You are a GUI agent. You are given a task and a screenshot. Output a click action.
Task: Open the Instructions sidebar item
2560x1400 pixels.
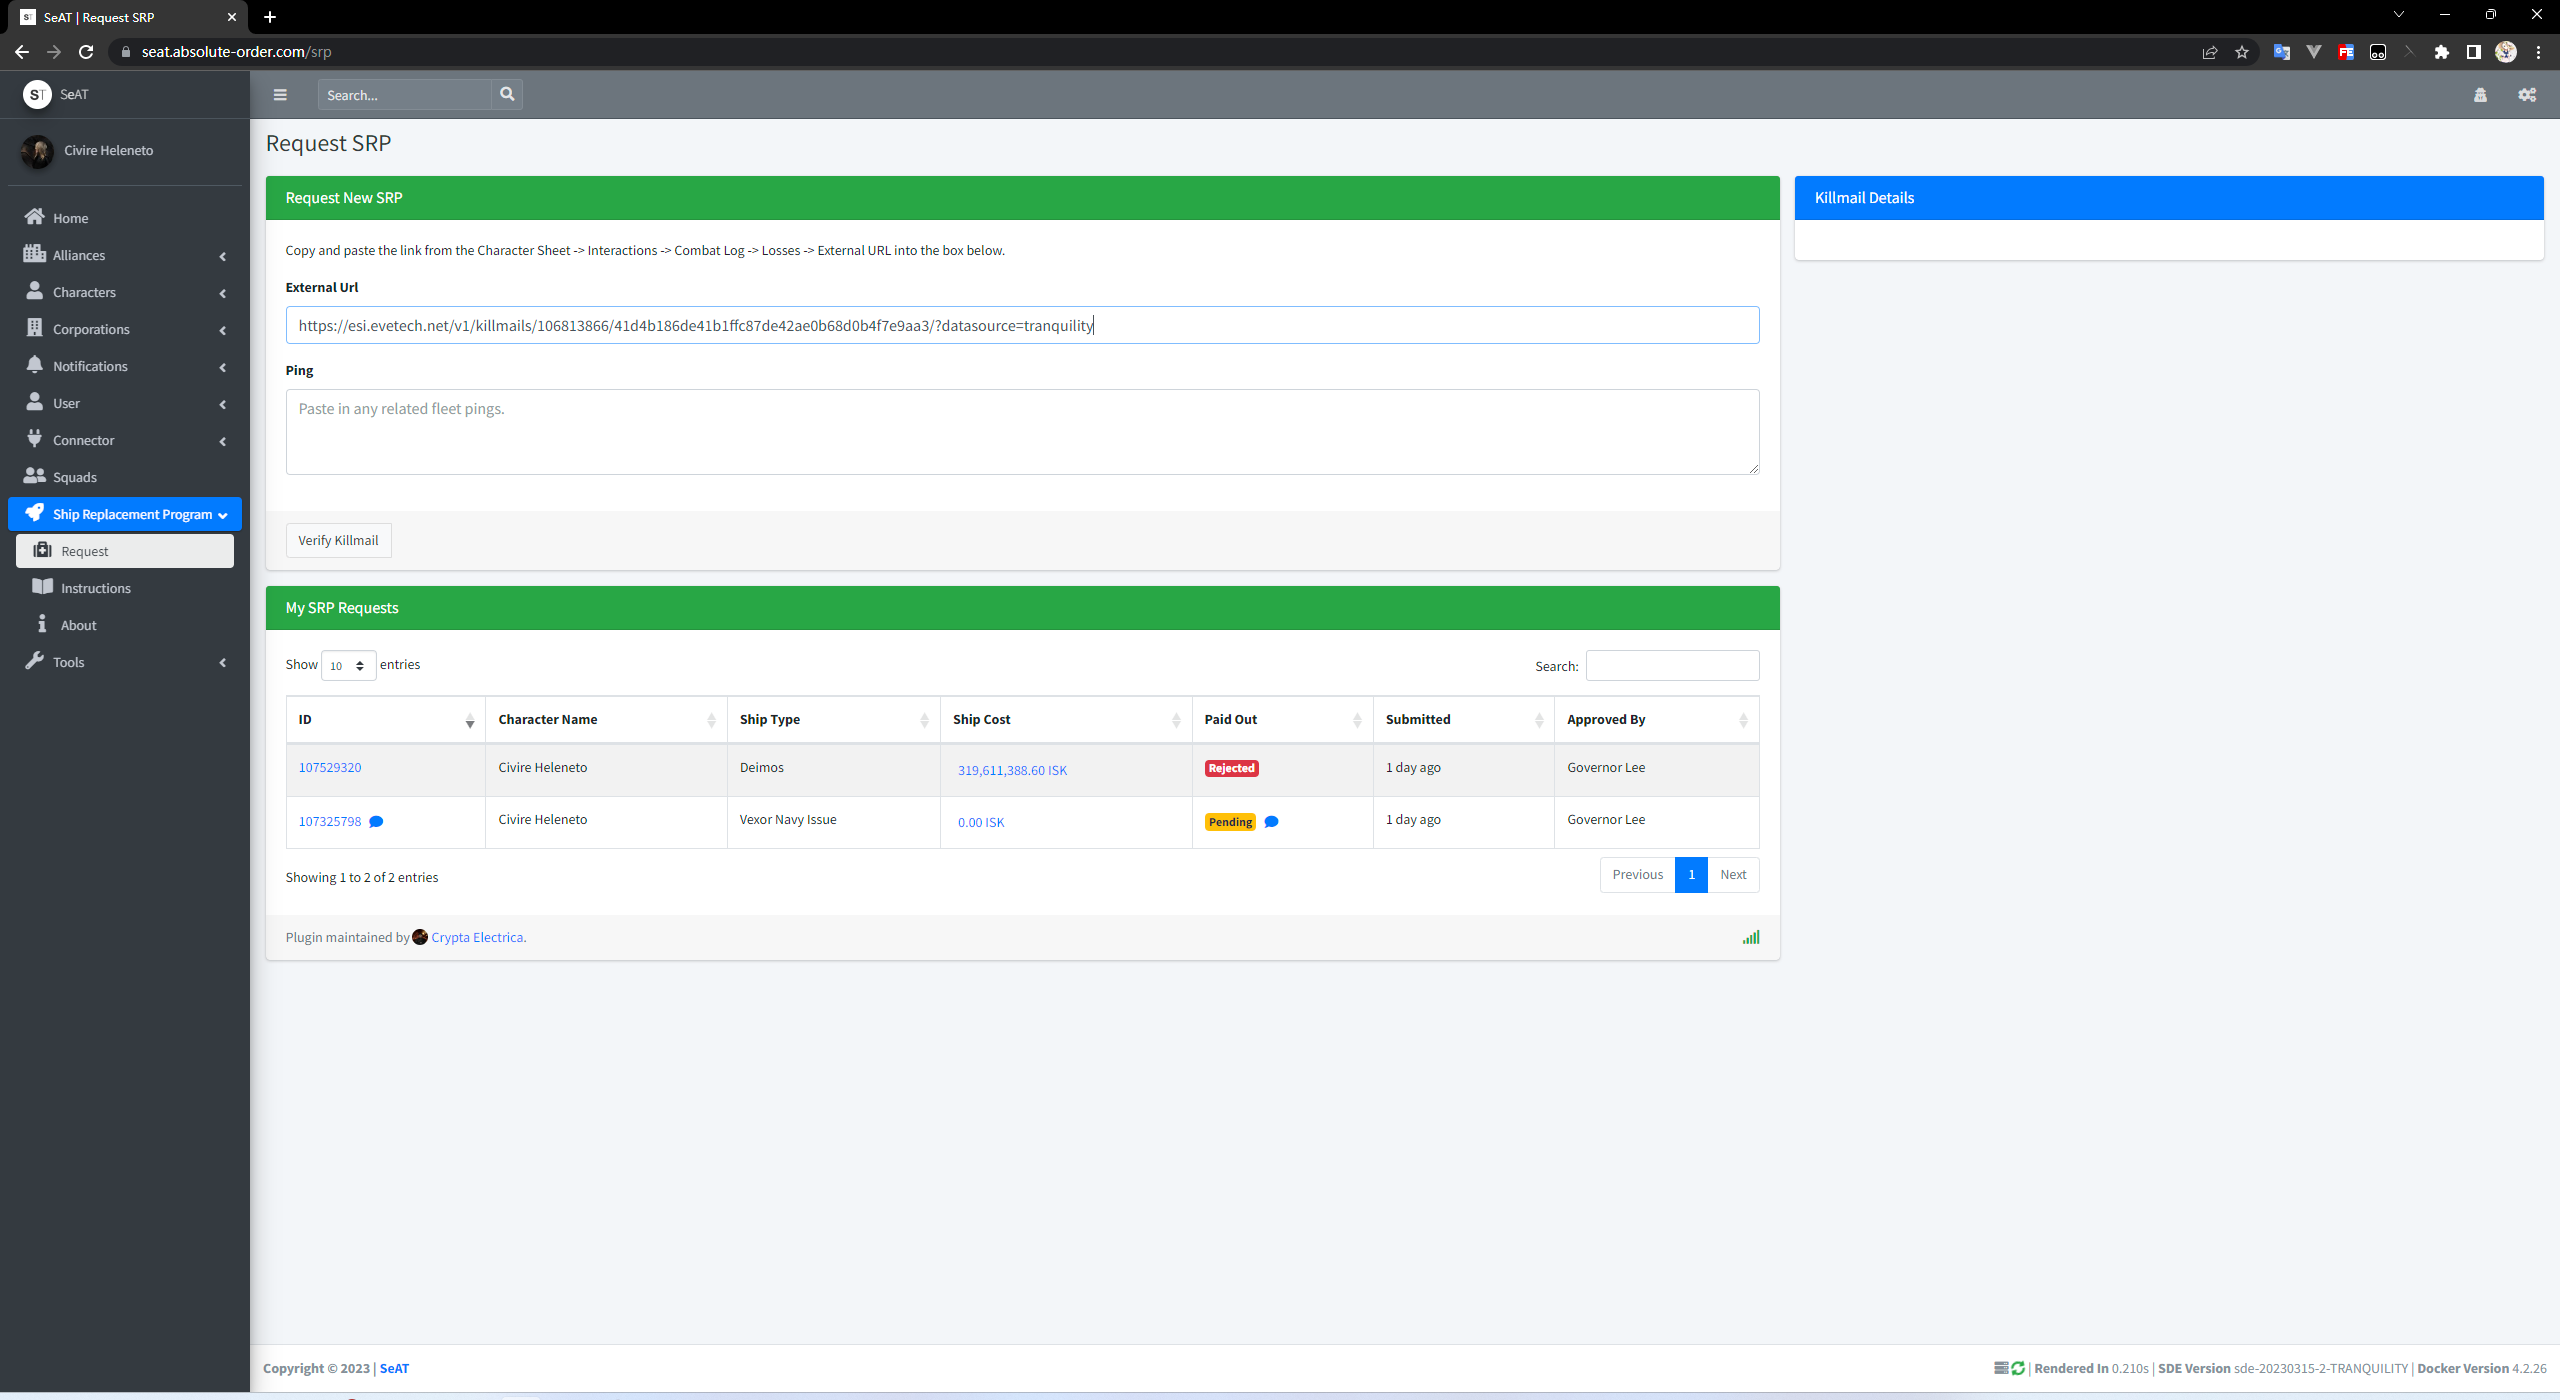(x=96, y=588)
